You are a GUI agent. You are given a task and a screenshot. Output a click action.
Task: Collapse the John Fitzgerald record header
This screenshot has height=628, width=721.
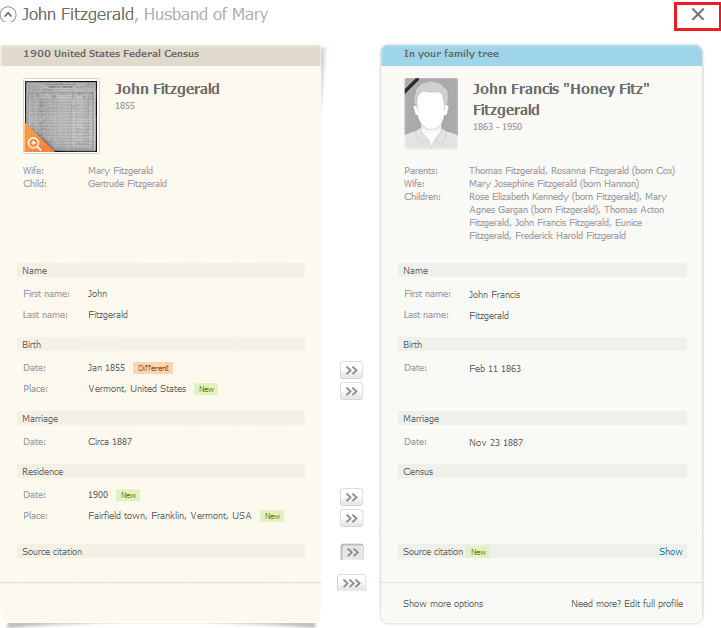[x=9, y=16]
